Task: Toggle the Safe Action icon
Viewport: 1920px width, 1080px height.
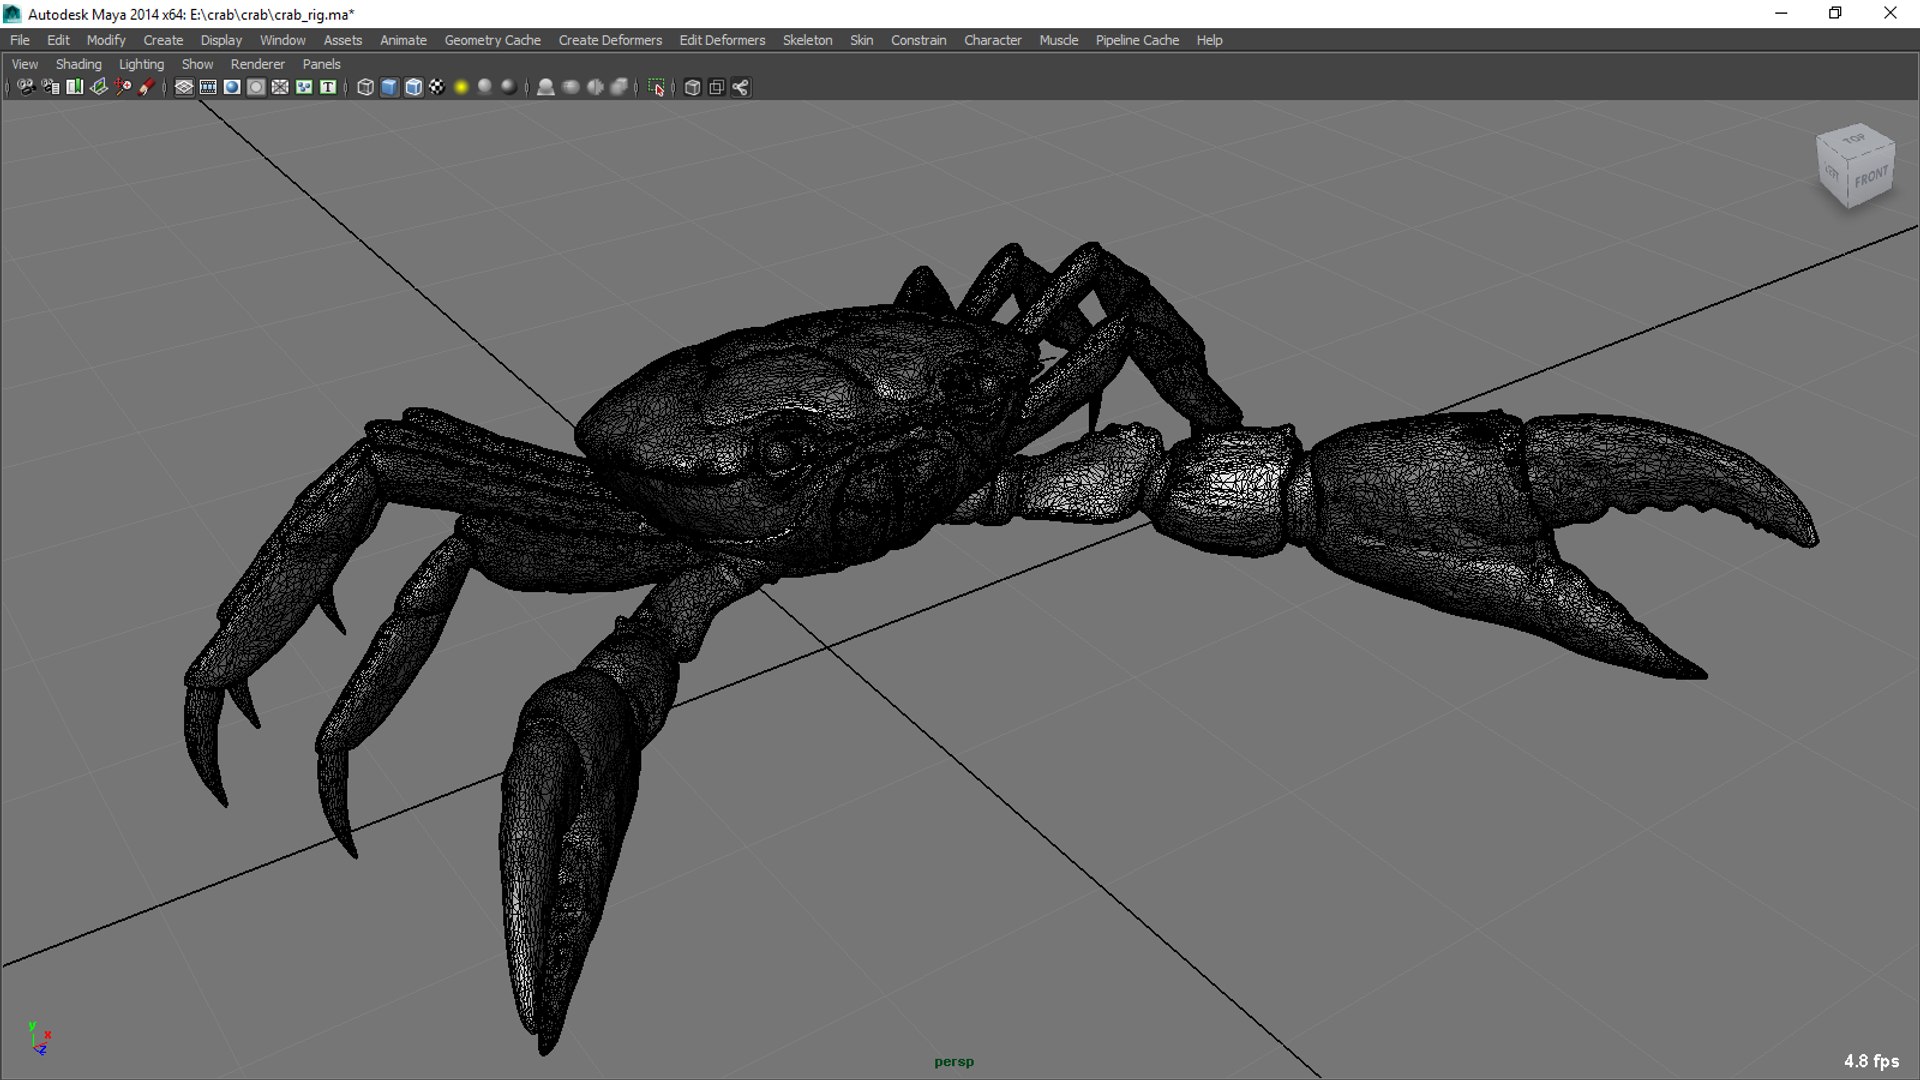Action: 304,87
